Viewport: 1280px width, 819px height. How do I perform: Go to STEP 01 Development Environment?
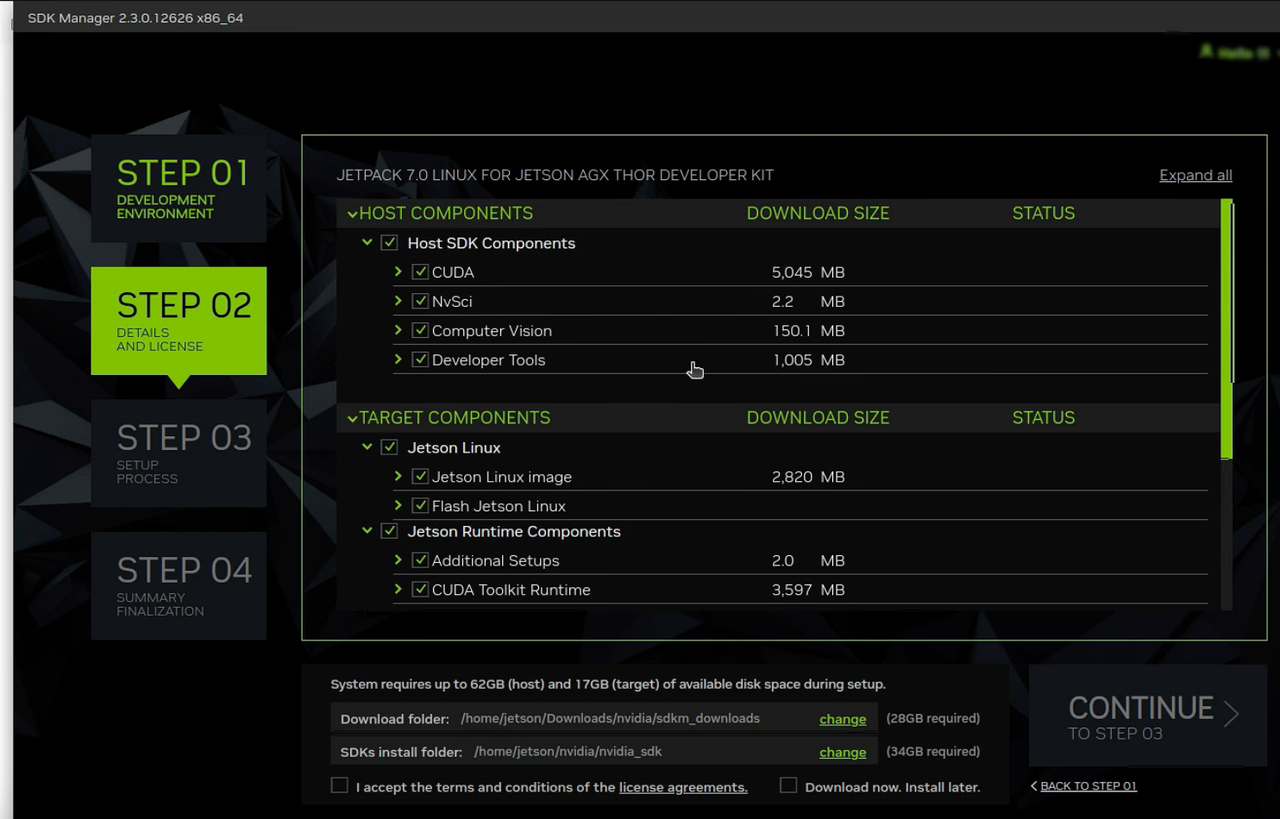(x=179, y=188)
